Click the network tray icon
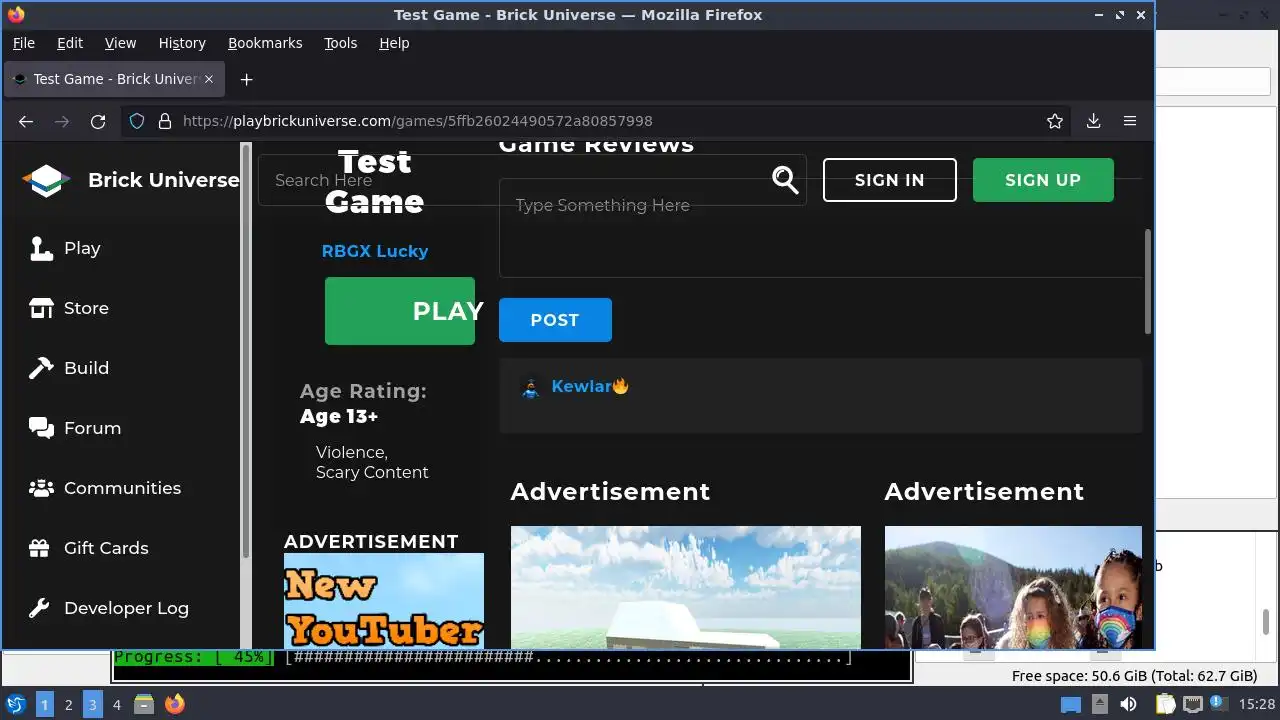 [x=1193, y=704]
